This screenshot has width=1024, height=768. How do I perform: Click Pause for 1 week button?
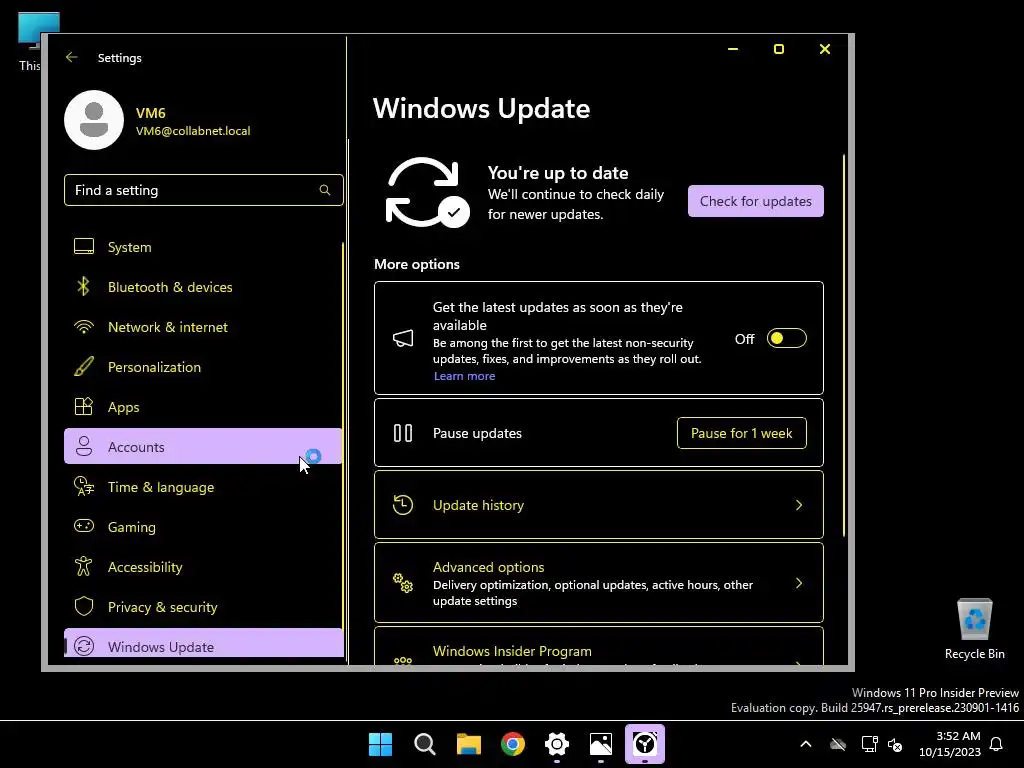point(741,433)
